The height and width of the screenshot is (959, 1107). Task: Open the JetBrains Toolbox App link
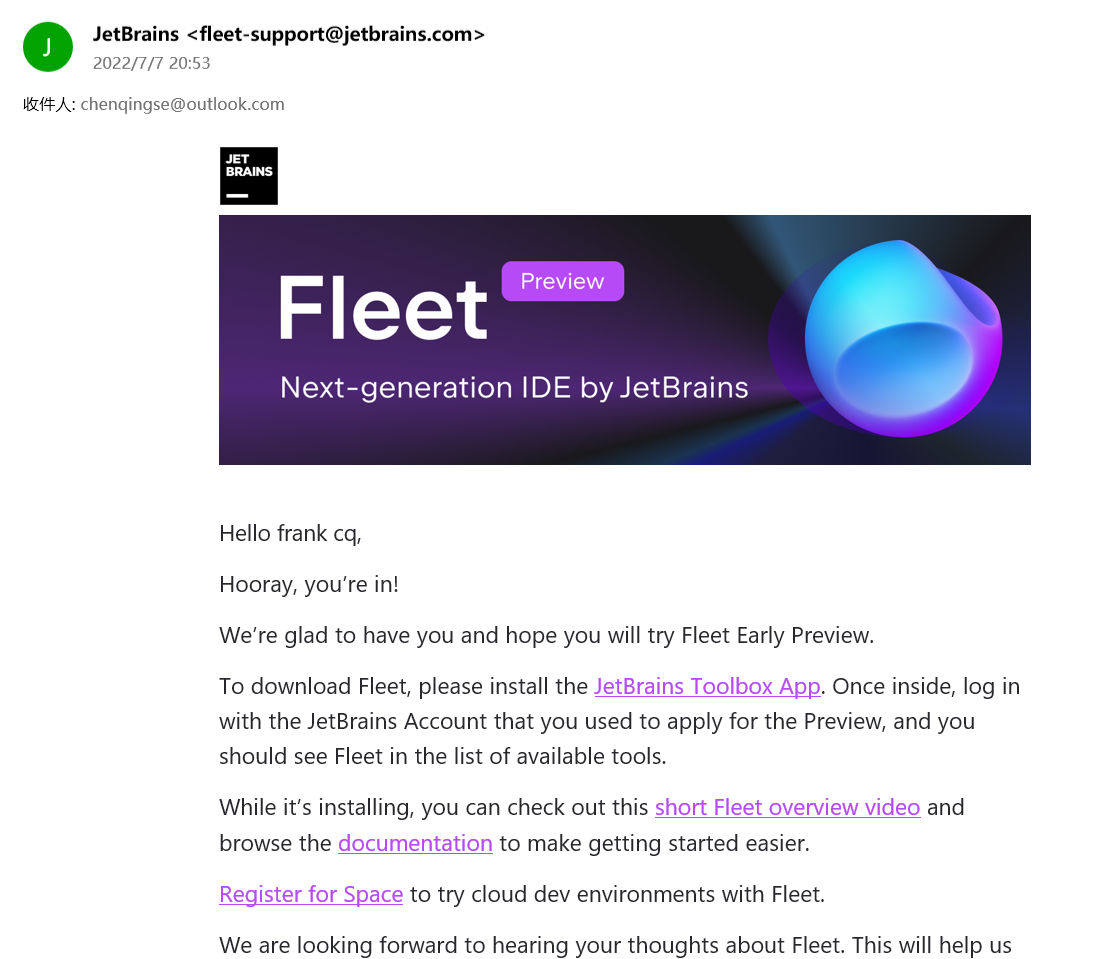tap(707, 686)
